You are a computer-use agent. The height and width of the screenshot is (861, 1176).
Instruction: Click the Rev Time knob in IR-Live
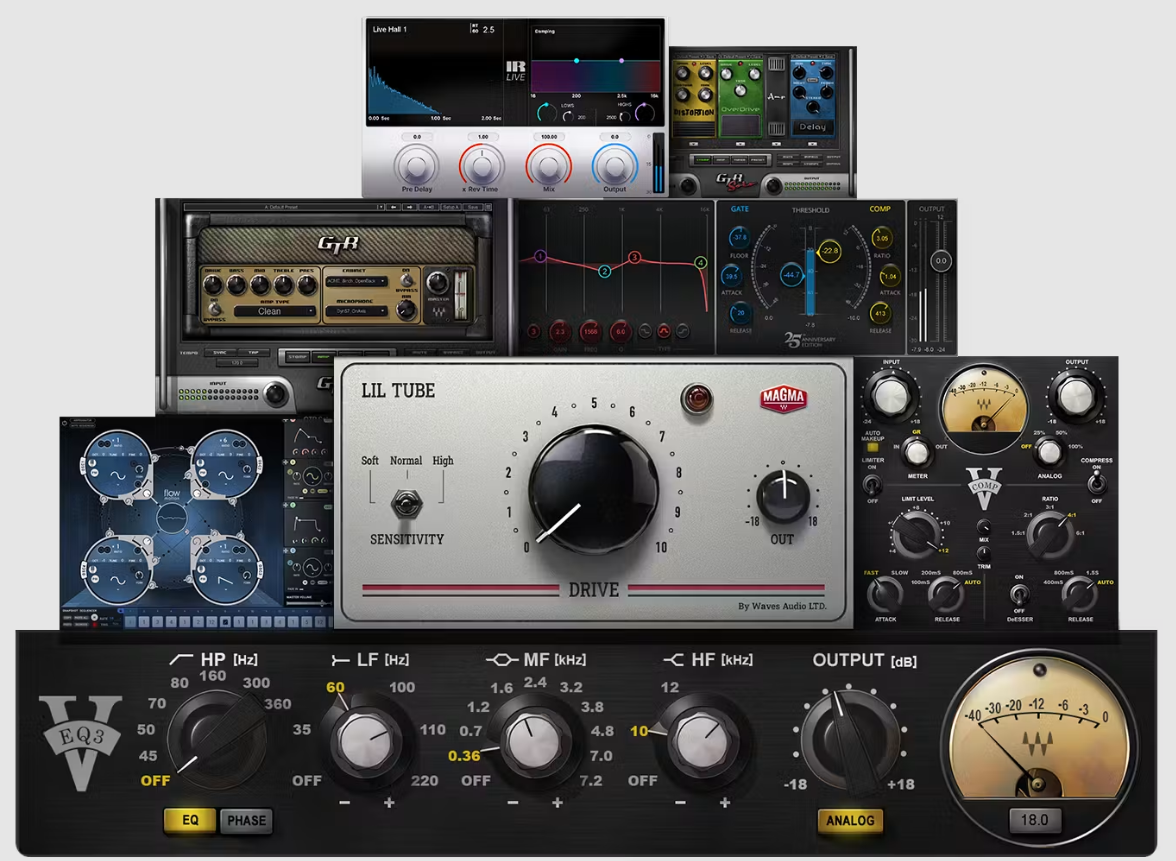pos(482,164)
